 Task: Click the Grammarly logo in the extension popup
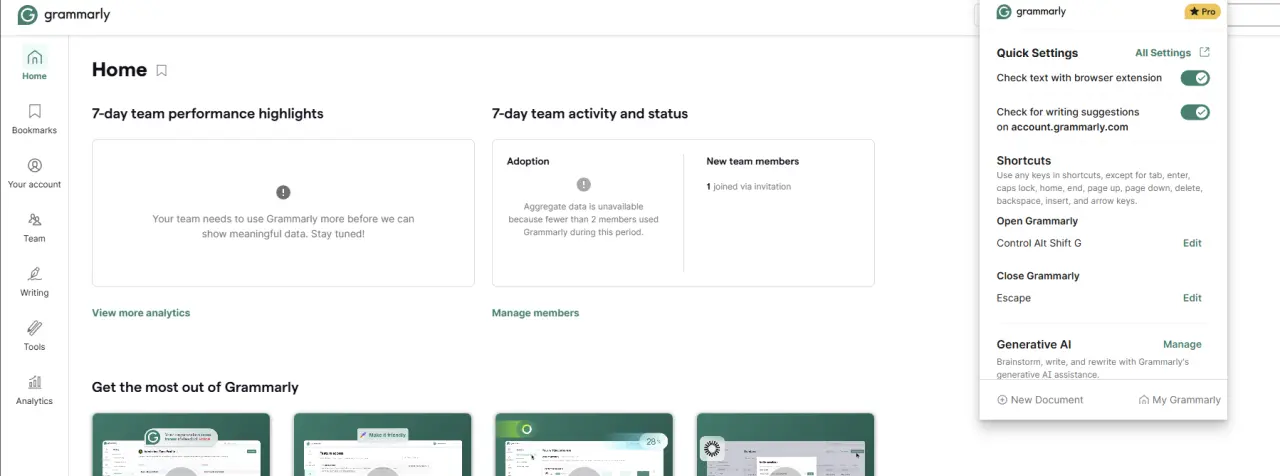(1032, 12)
